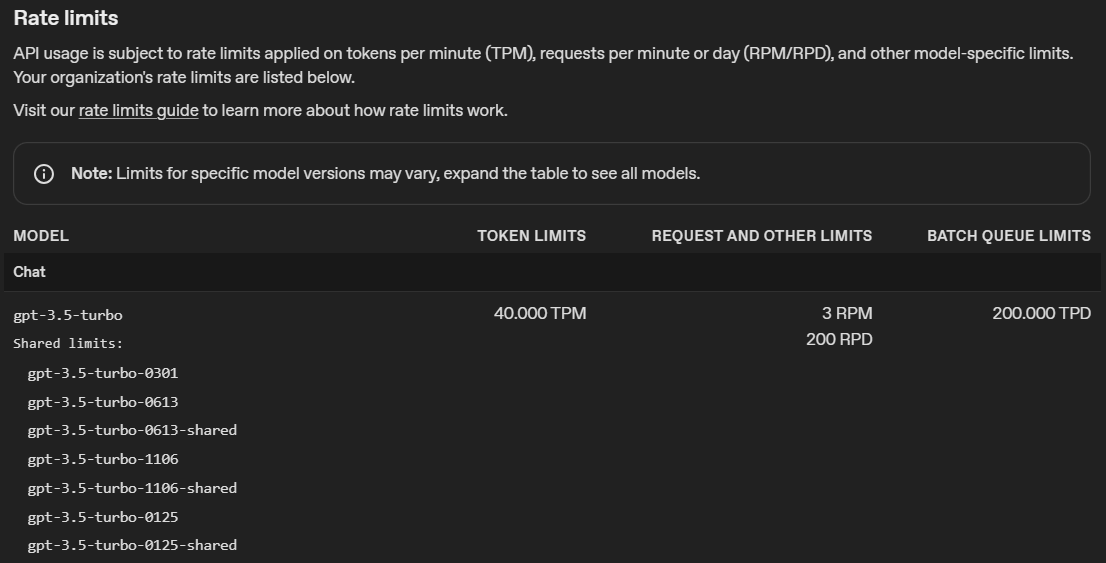The image size is (1106, 563).
Task: Open the rate limits guide link
Action: click(x=138, y=110)
